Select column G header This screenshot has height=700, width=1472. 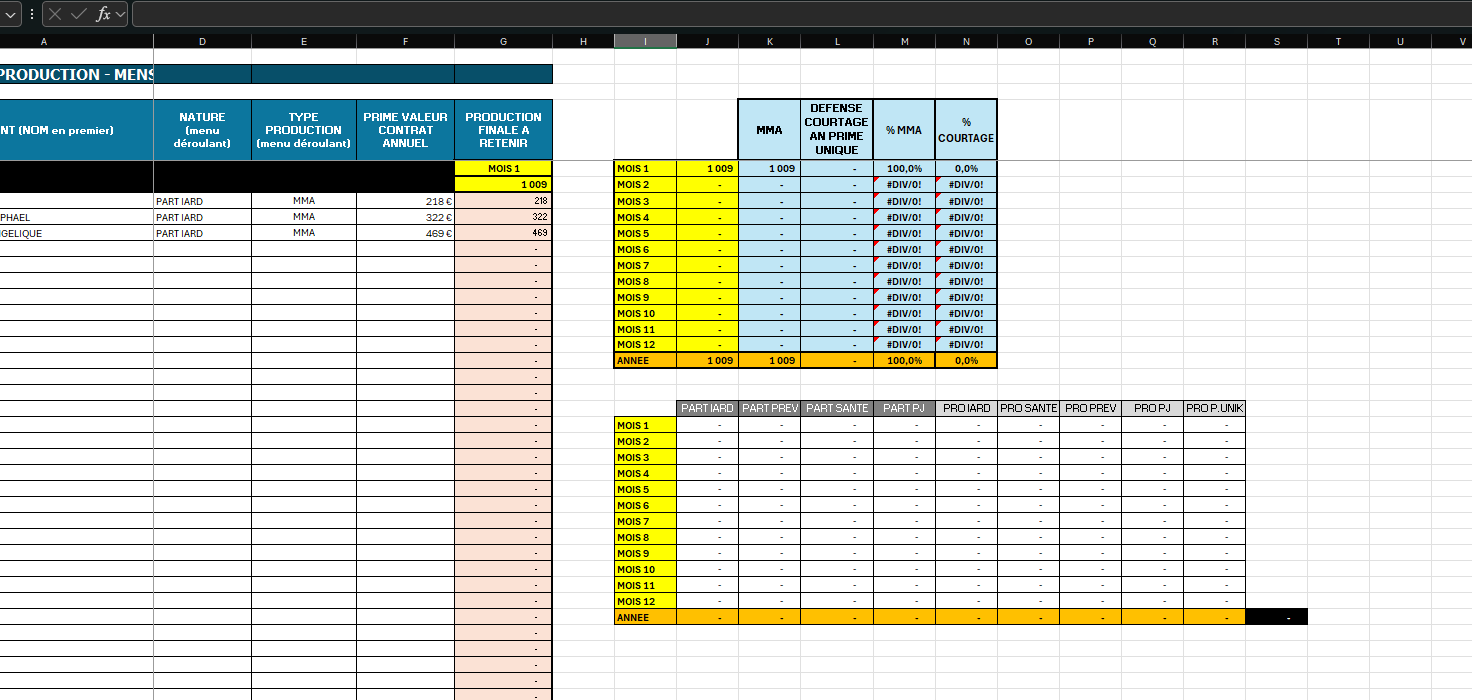click(503, 41)
